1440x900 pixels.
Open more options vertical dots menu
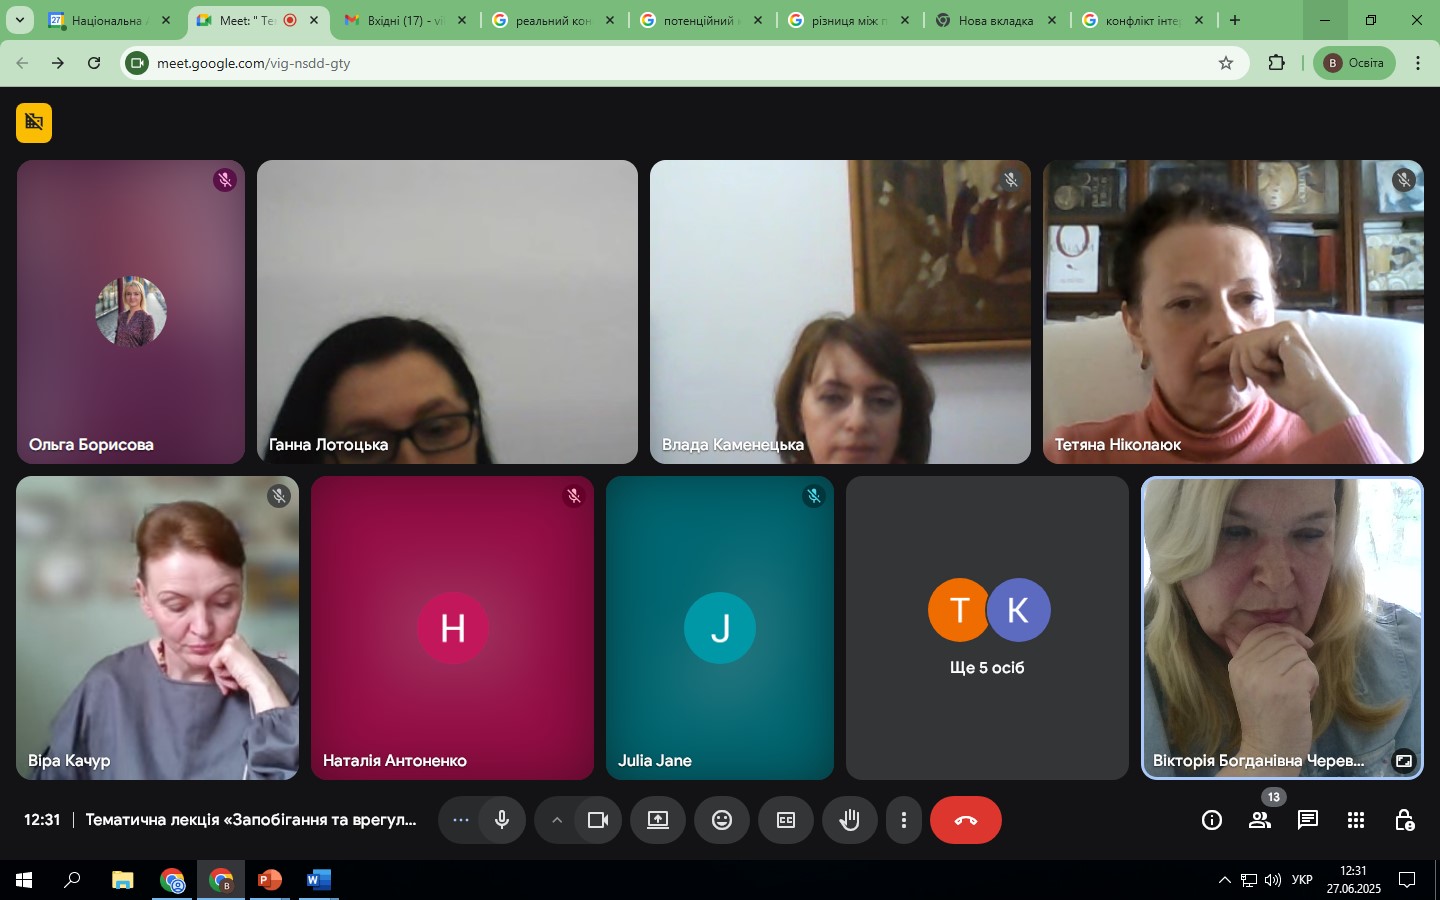click(x=903, y=820)
